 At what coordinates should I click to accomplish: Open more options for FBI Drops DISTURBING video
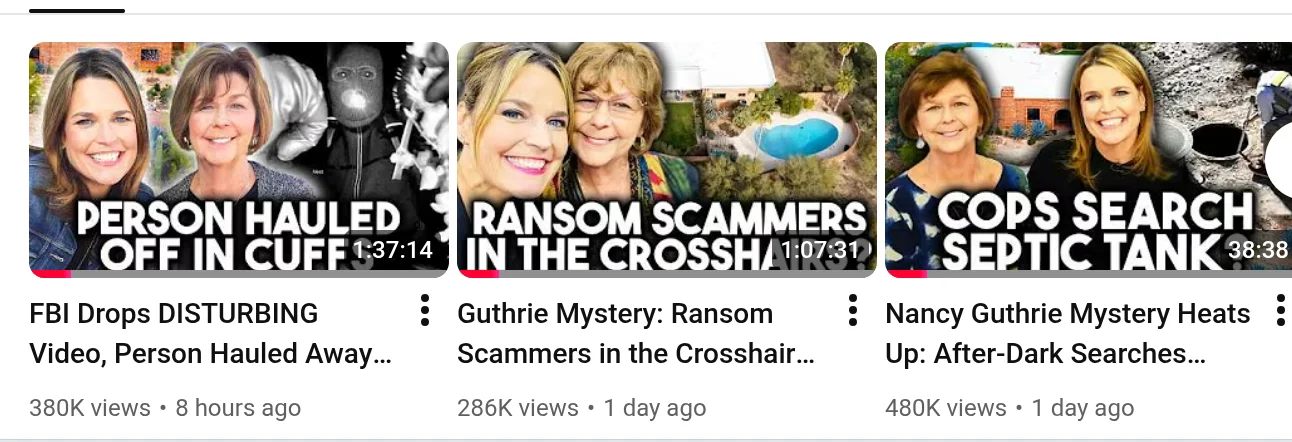[425, 311]
